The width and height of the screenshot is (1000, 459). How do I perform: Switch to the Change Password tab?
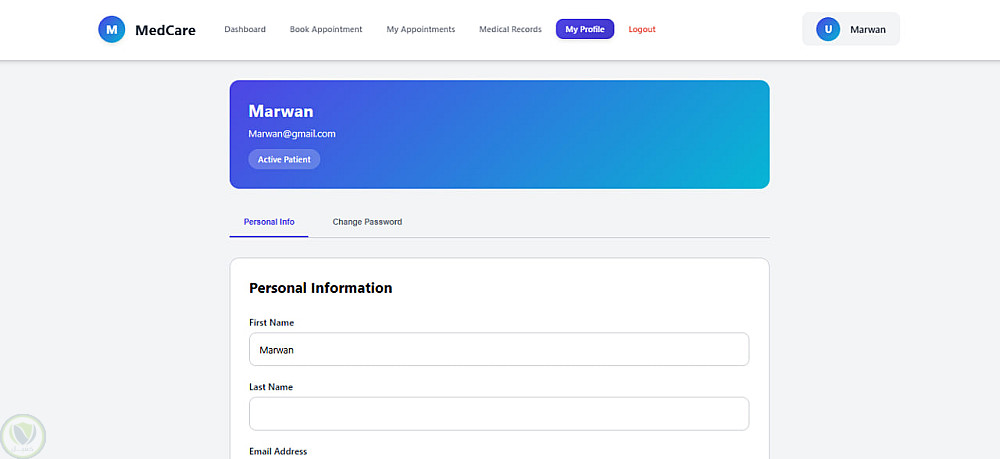367,222
